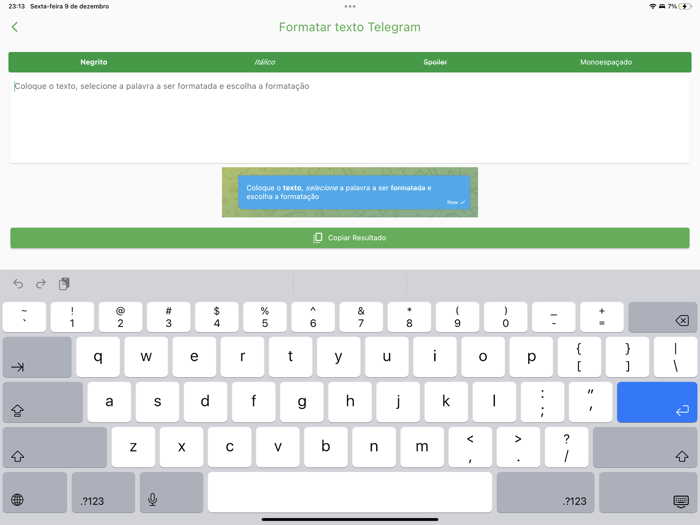Tap the space bar
This screenshot has width=700, height=525.
[350, 492]
